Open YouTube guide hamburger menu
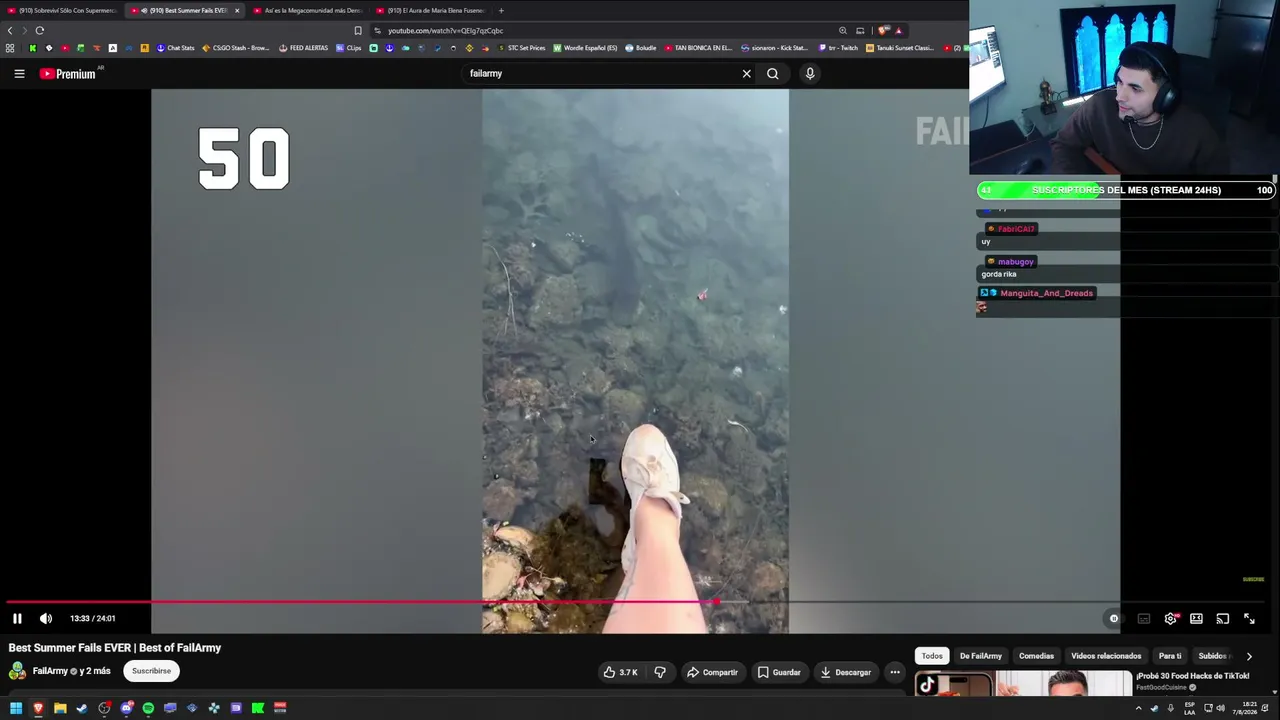 coord(19,73)
